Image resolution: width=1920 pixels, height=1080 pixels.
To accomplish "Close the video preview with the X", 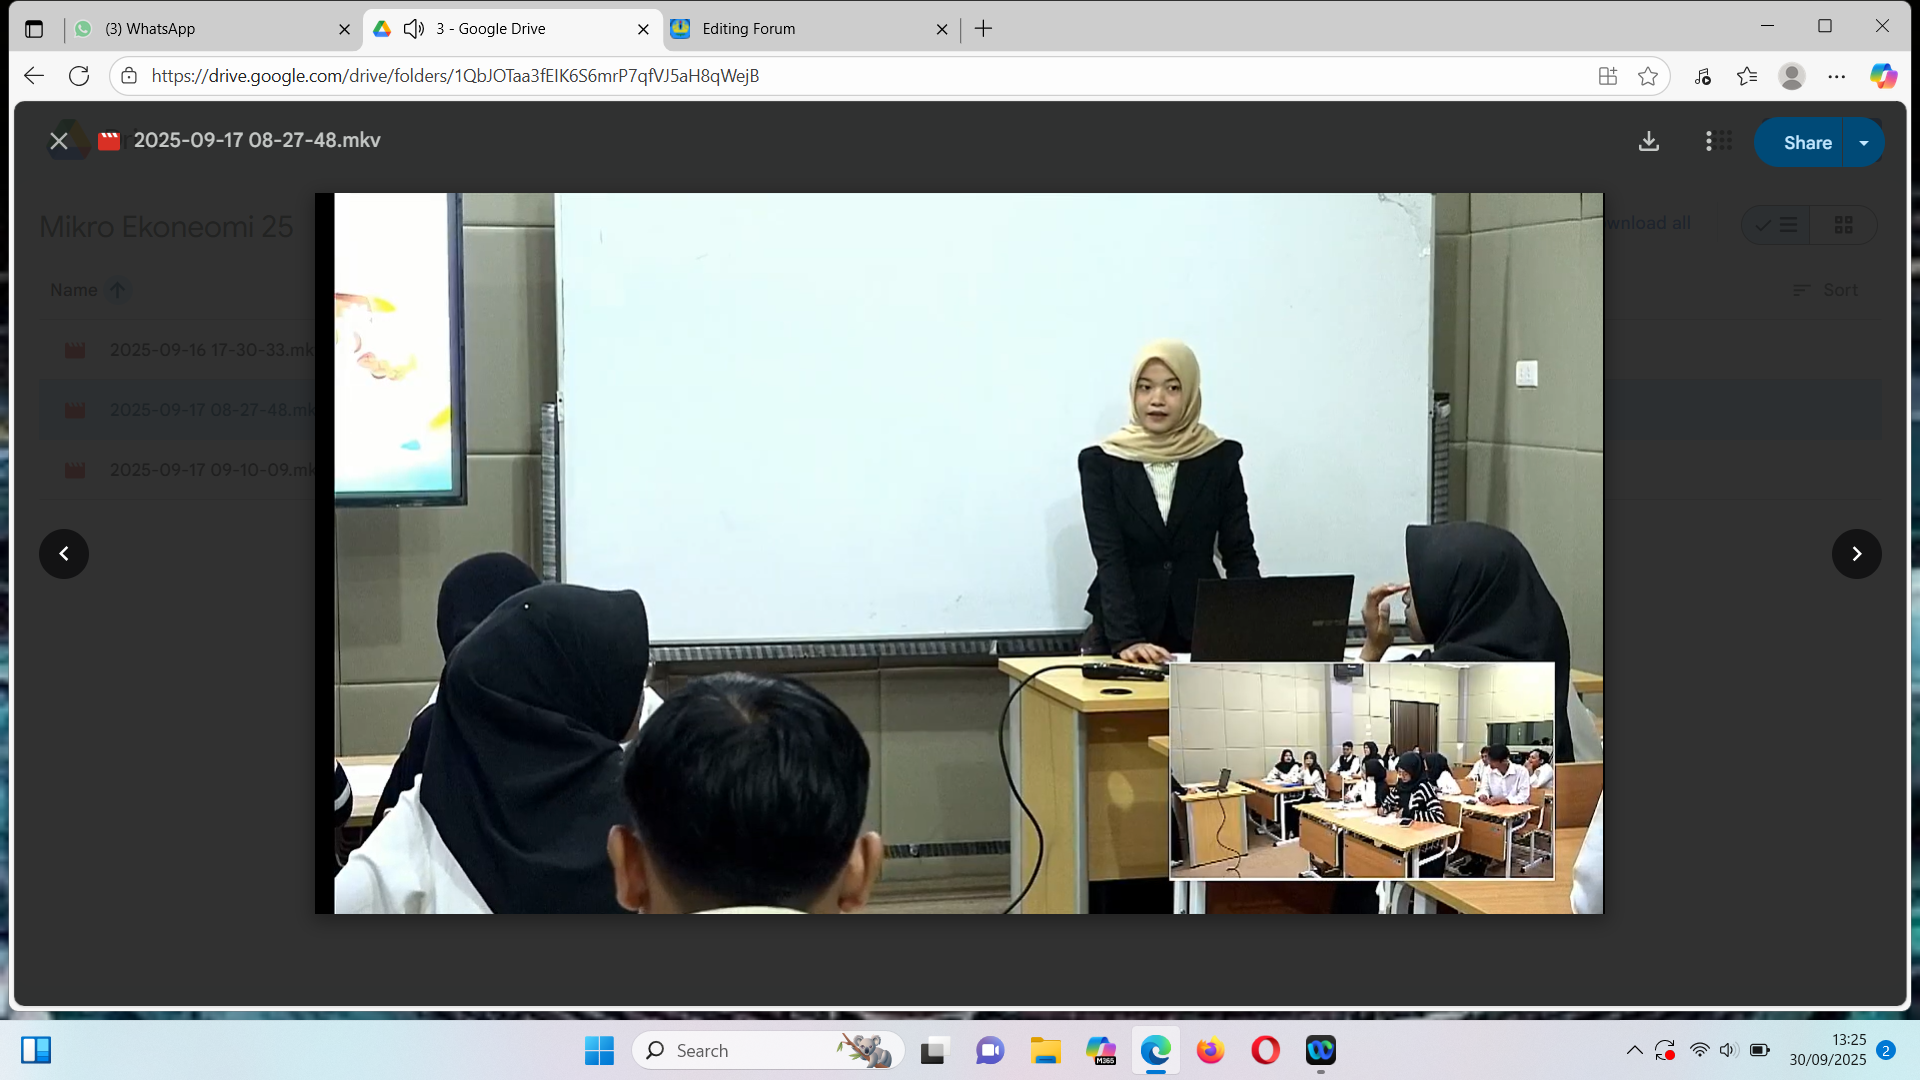I will tap(59, 141).
